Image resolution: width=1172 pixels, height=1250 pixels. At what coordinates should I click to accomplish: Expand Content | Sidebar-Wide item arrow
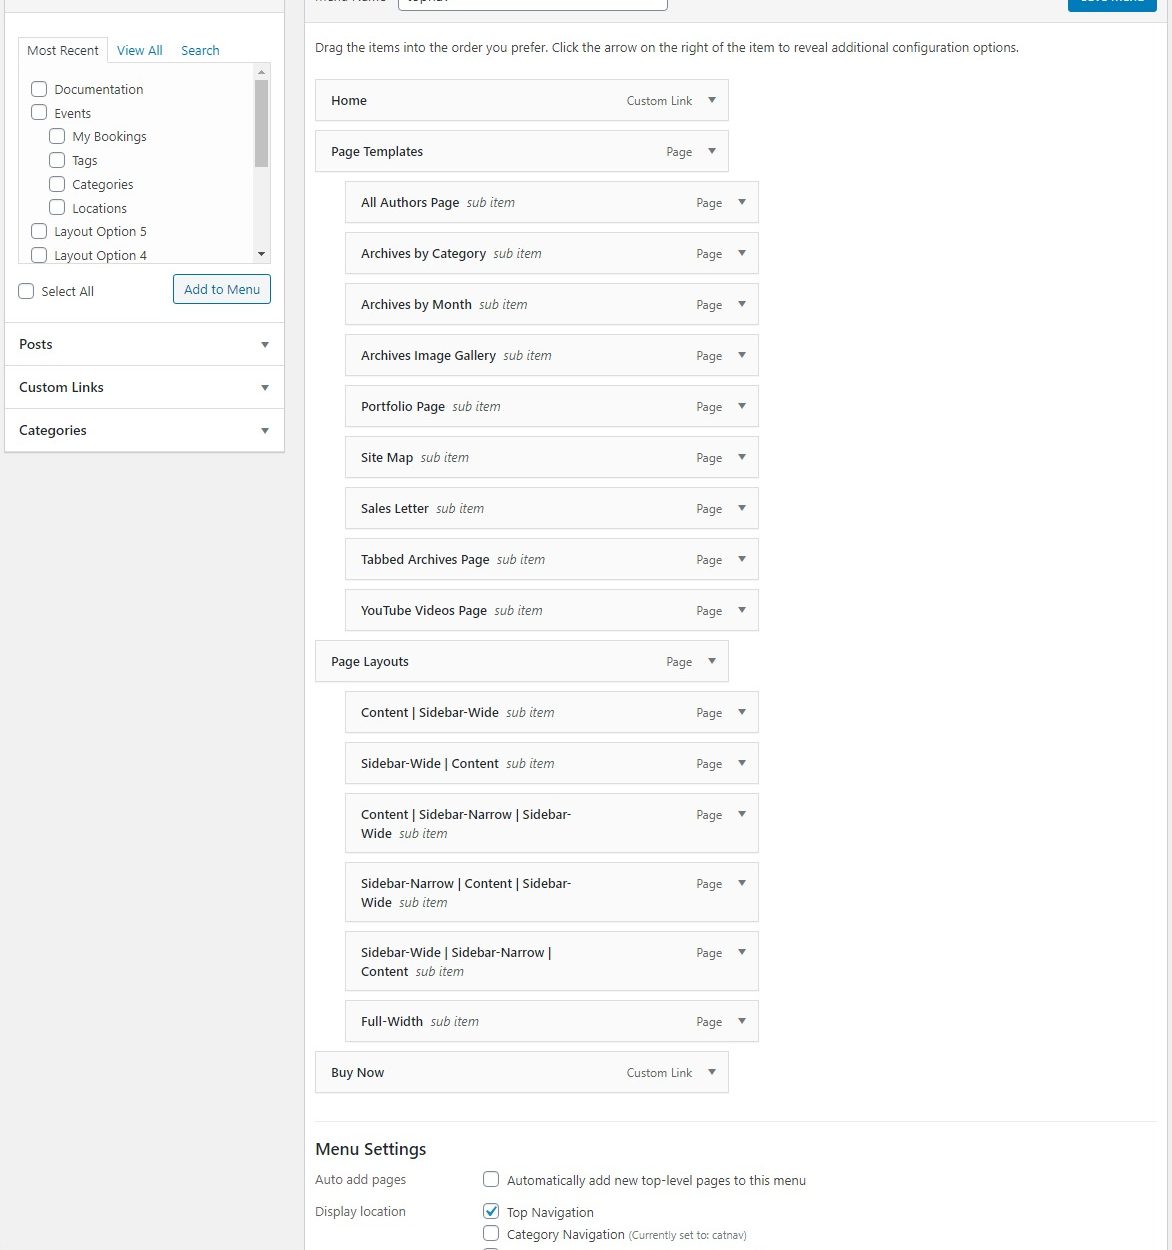[x=742, y=712]
